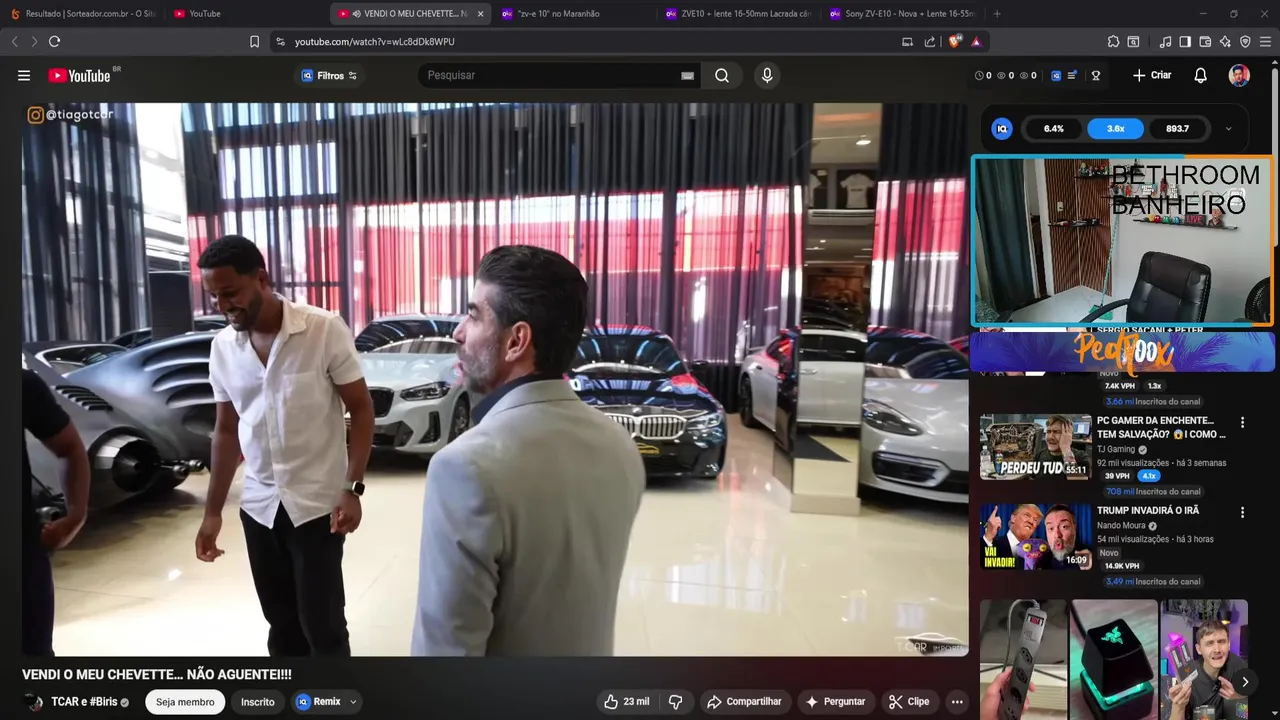Image resolution: width=1280 pixels, height=720 pixels.
Task: Start voice search with microphone icon
Action: [x=767, y=75]
